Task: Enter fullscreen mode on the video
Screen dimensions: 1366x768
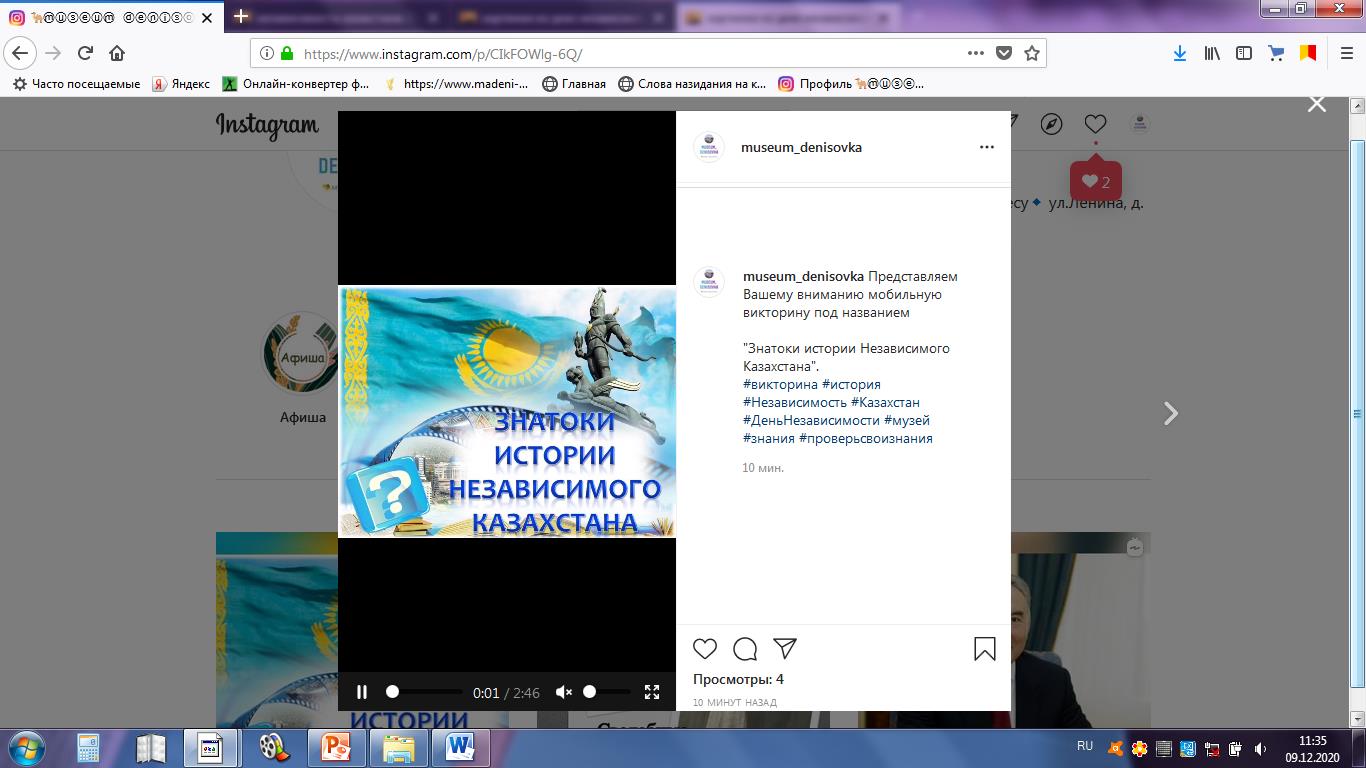Action: click(652, 692)
